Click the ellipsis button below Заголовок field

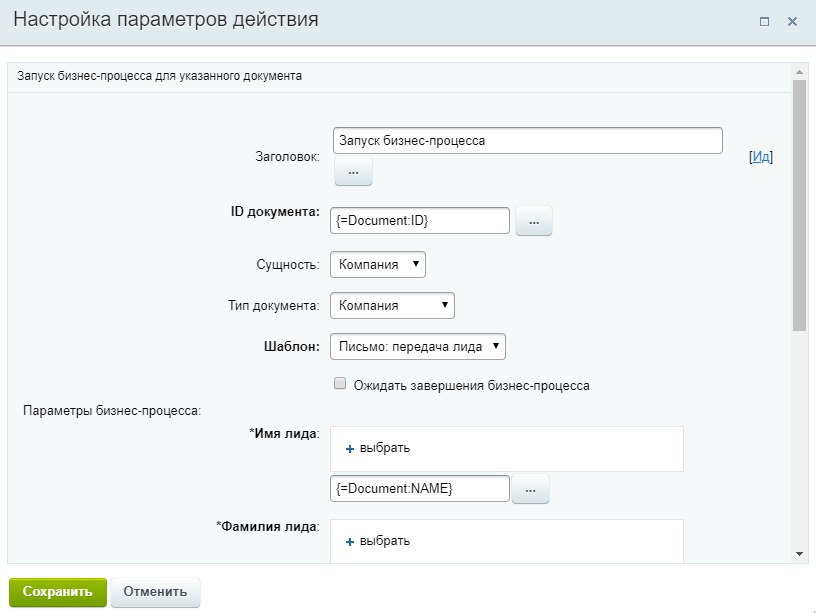pyautogui.click(x=353, y=171)
